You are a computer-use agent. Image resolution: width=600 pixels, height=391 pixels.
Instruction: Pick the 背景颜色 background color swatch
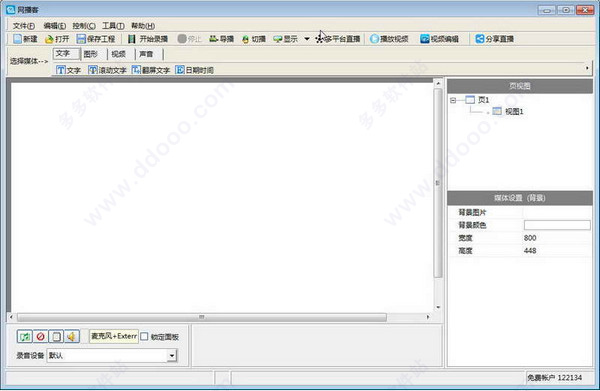pyautogui.click(x=557, y=225)
